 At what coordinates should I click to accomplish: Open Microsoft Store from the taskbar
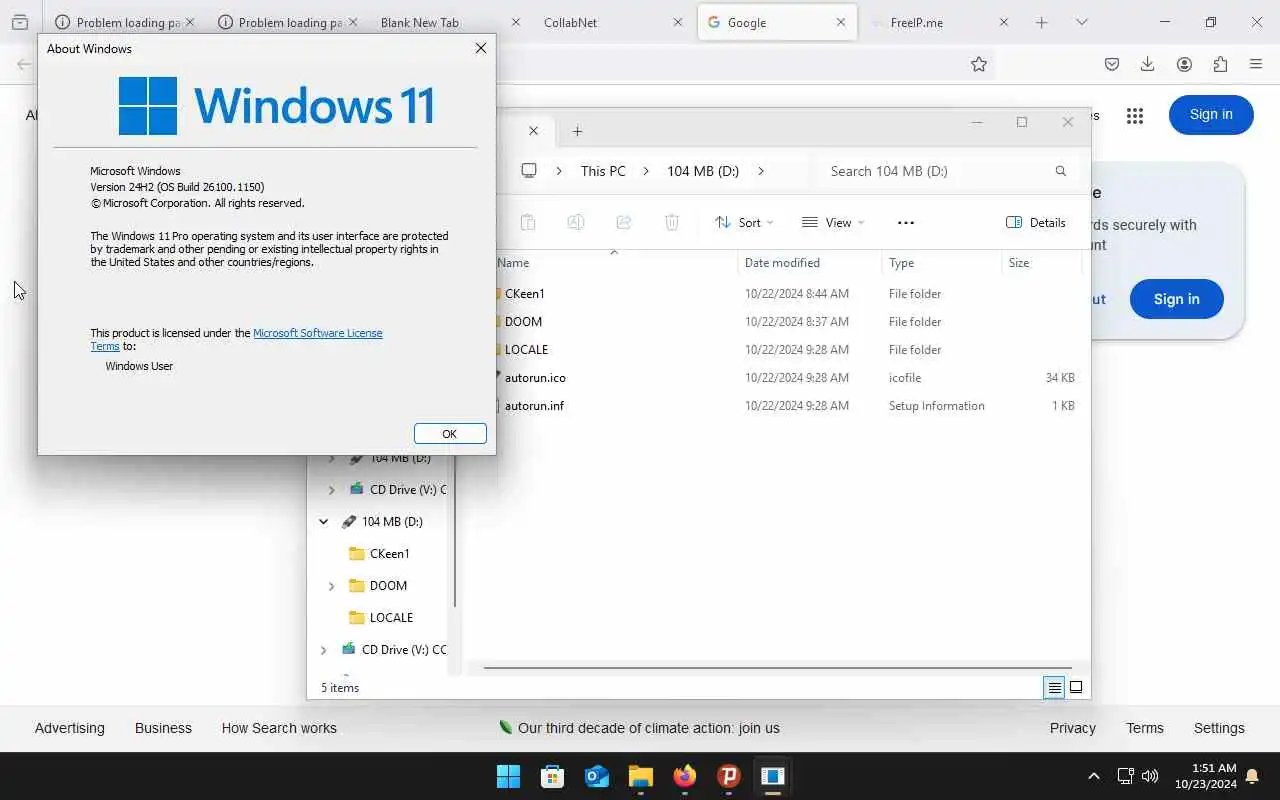[552, 776]
